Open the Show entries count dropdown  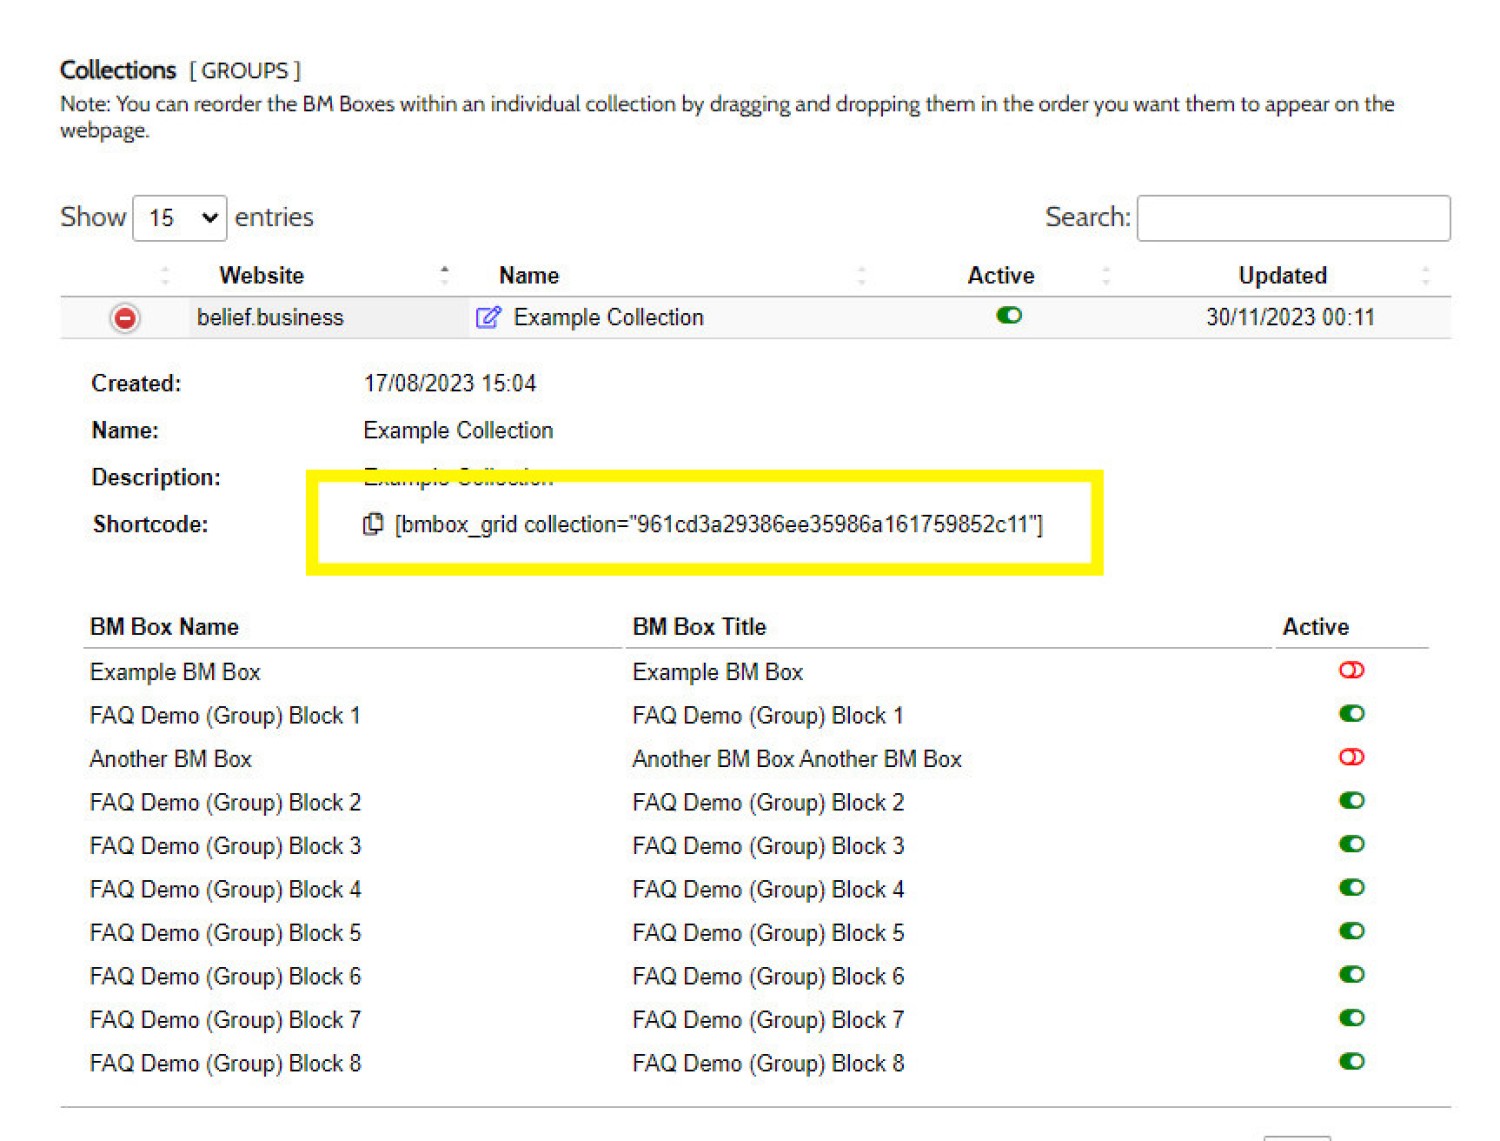[x=180, y=218]
